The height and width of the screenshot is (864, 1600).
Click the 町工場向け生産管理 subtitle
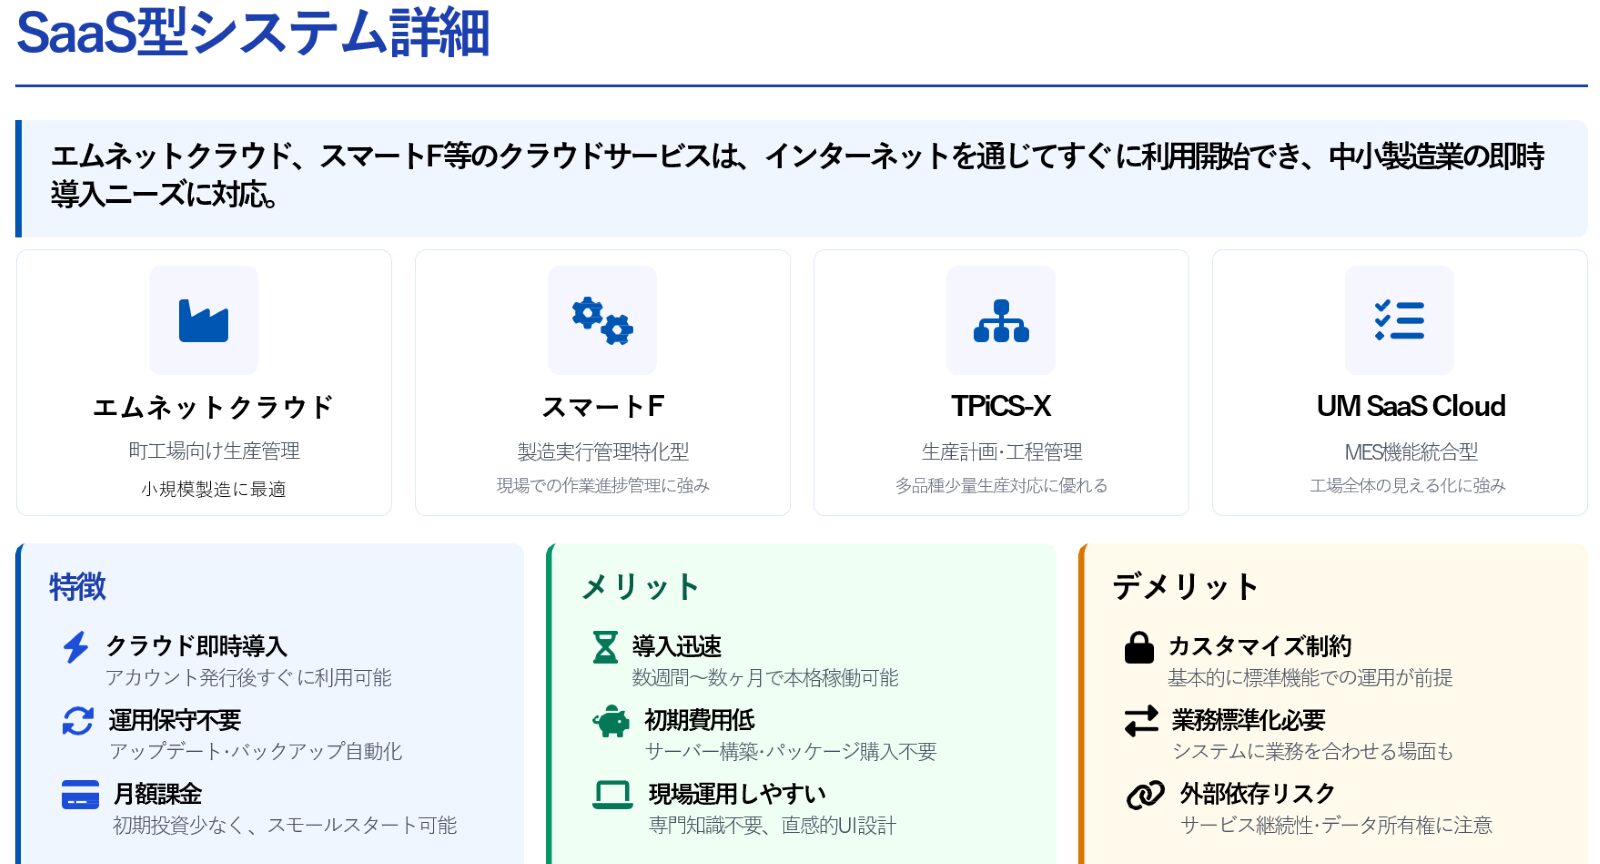214,451
